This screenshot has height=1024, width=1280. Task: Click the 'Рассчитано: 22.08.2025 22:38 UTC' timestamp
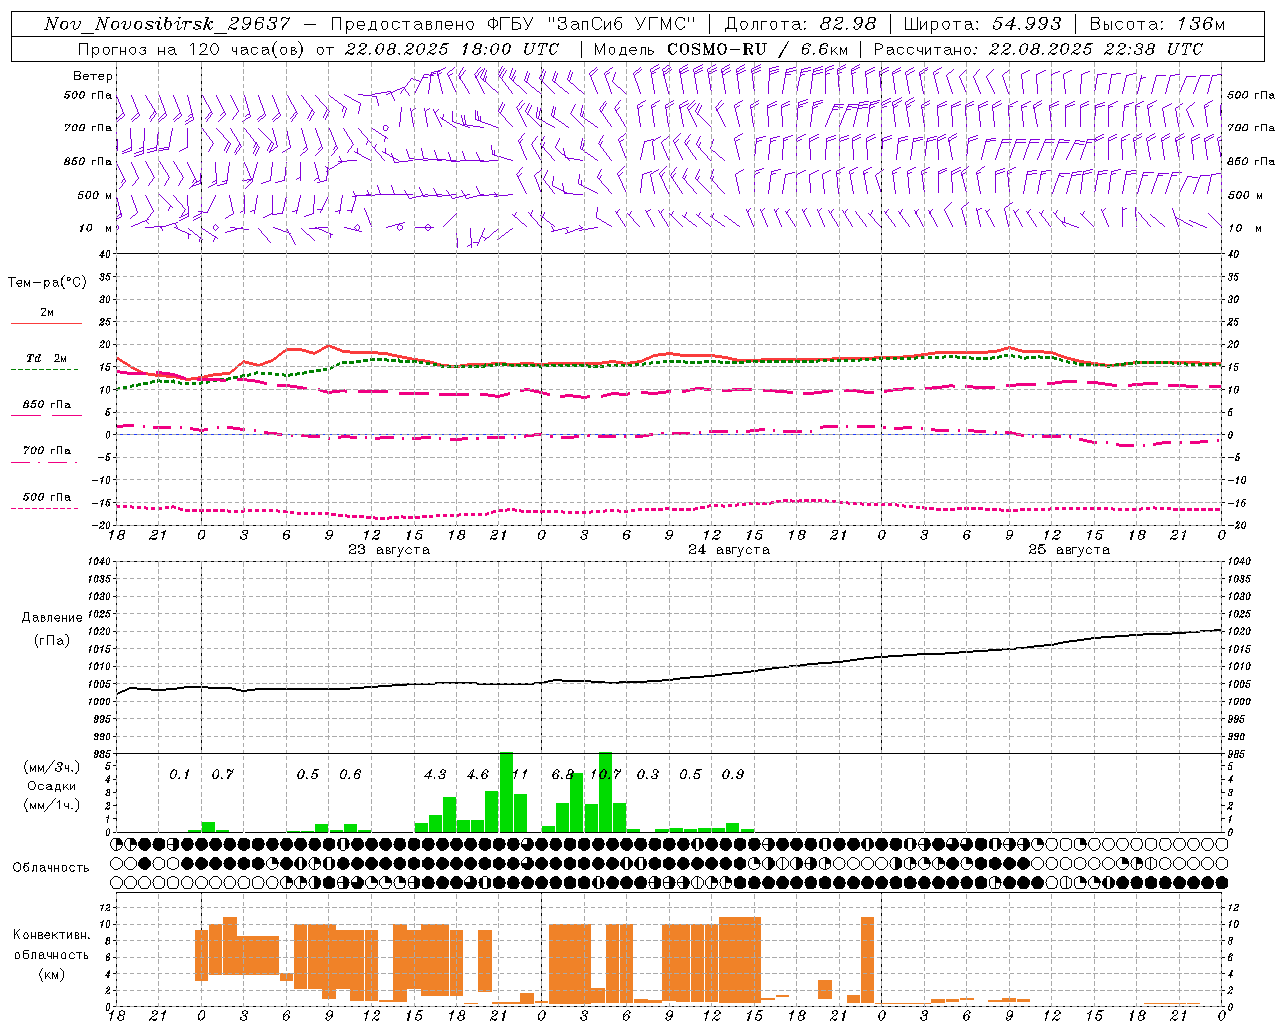click(1038, 49)
